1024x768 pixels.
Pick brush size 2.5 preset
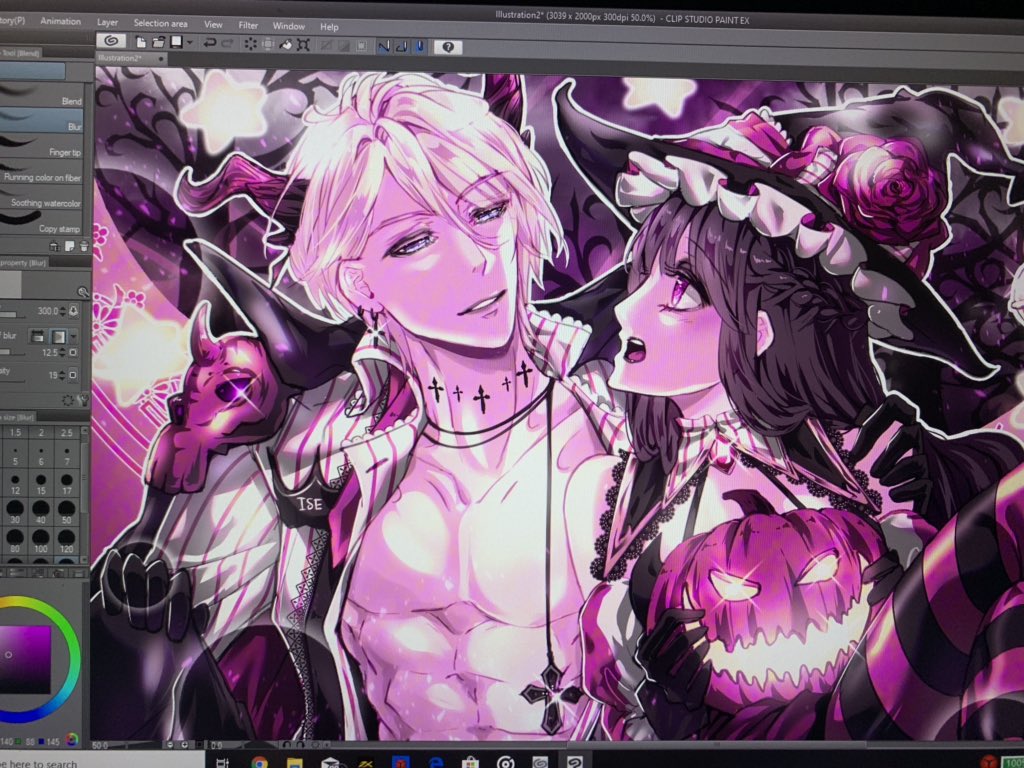coord(67,432)
